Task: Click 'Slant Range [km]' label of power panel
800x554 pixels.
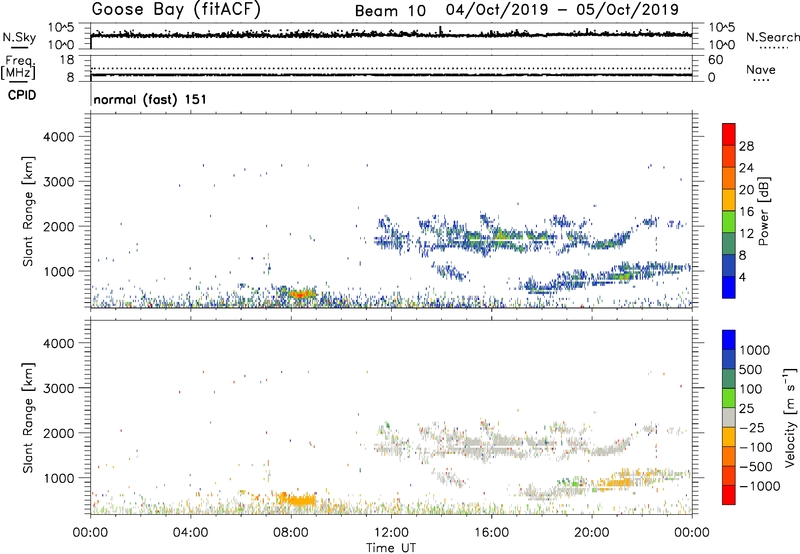Action: [28, 211]
